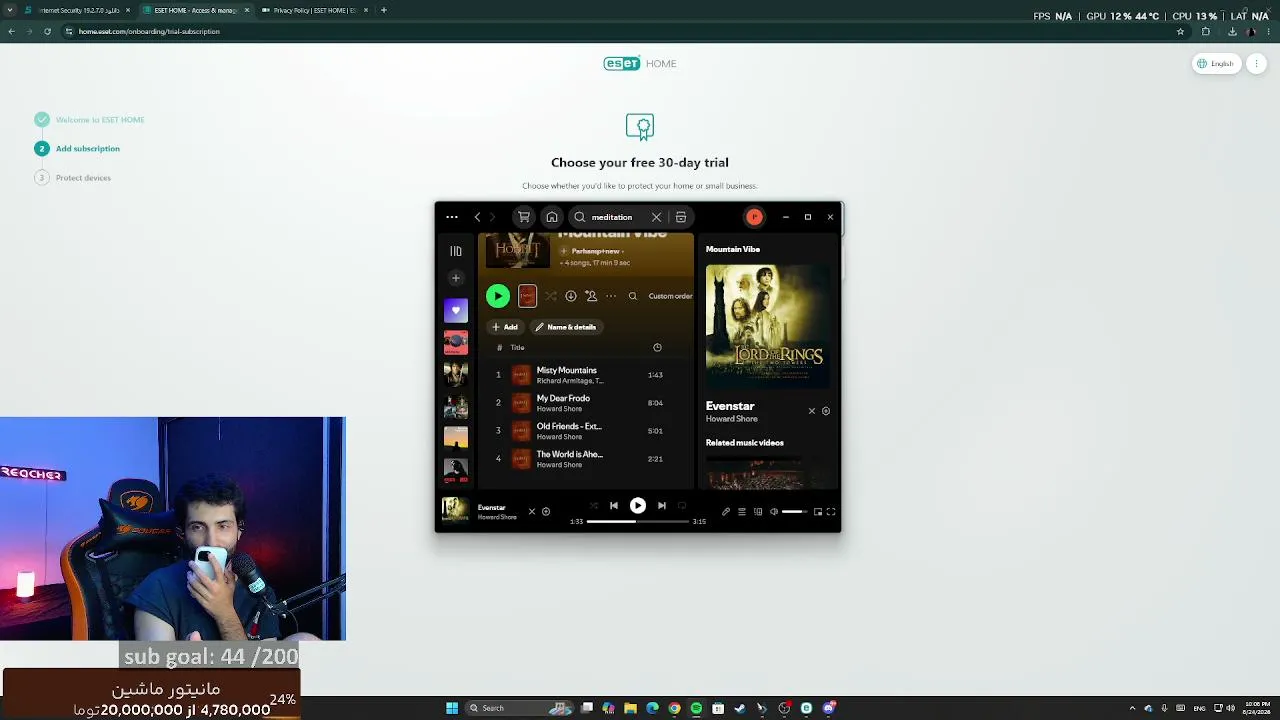This screenshot has height=720, width=1280.
Task: Bookmark this page with the star
Action: tap(1180, 31)
